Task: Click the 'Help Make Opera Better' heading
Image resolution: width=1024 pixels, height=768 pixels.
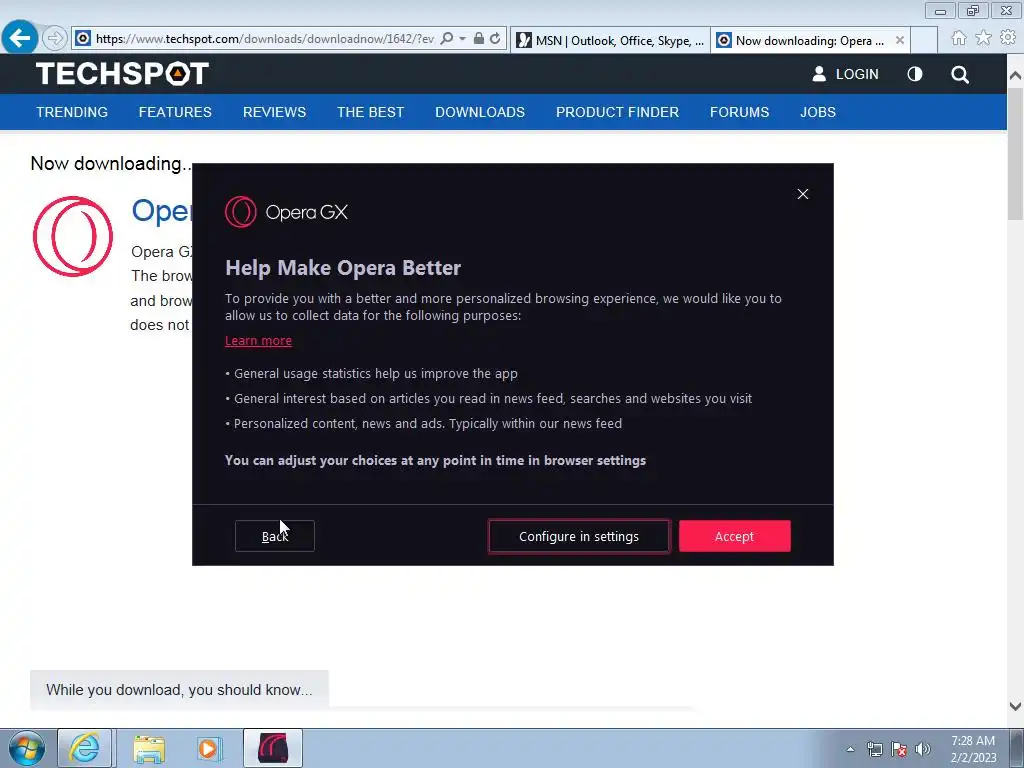Action: (x=343, y=268)
